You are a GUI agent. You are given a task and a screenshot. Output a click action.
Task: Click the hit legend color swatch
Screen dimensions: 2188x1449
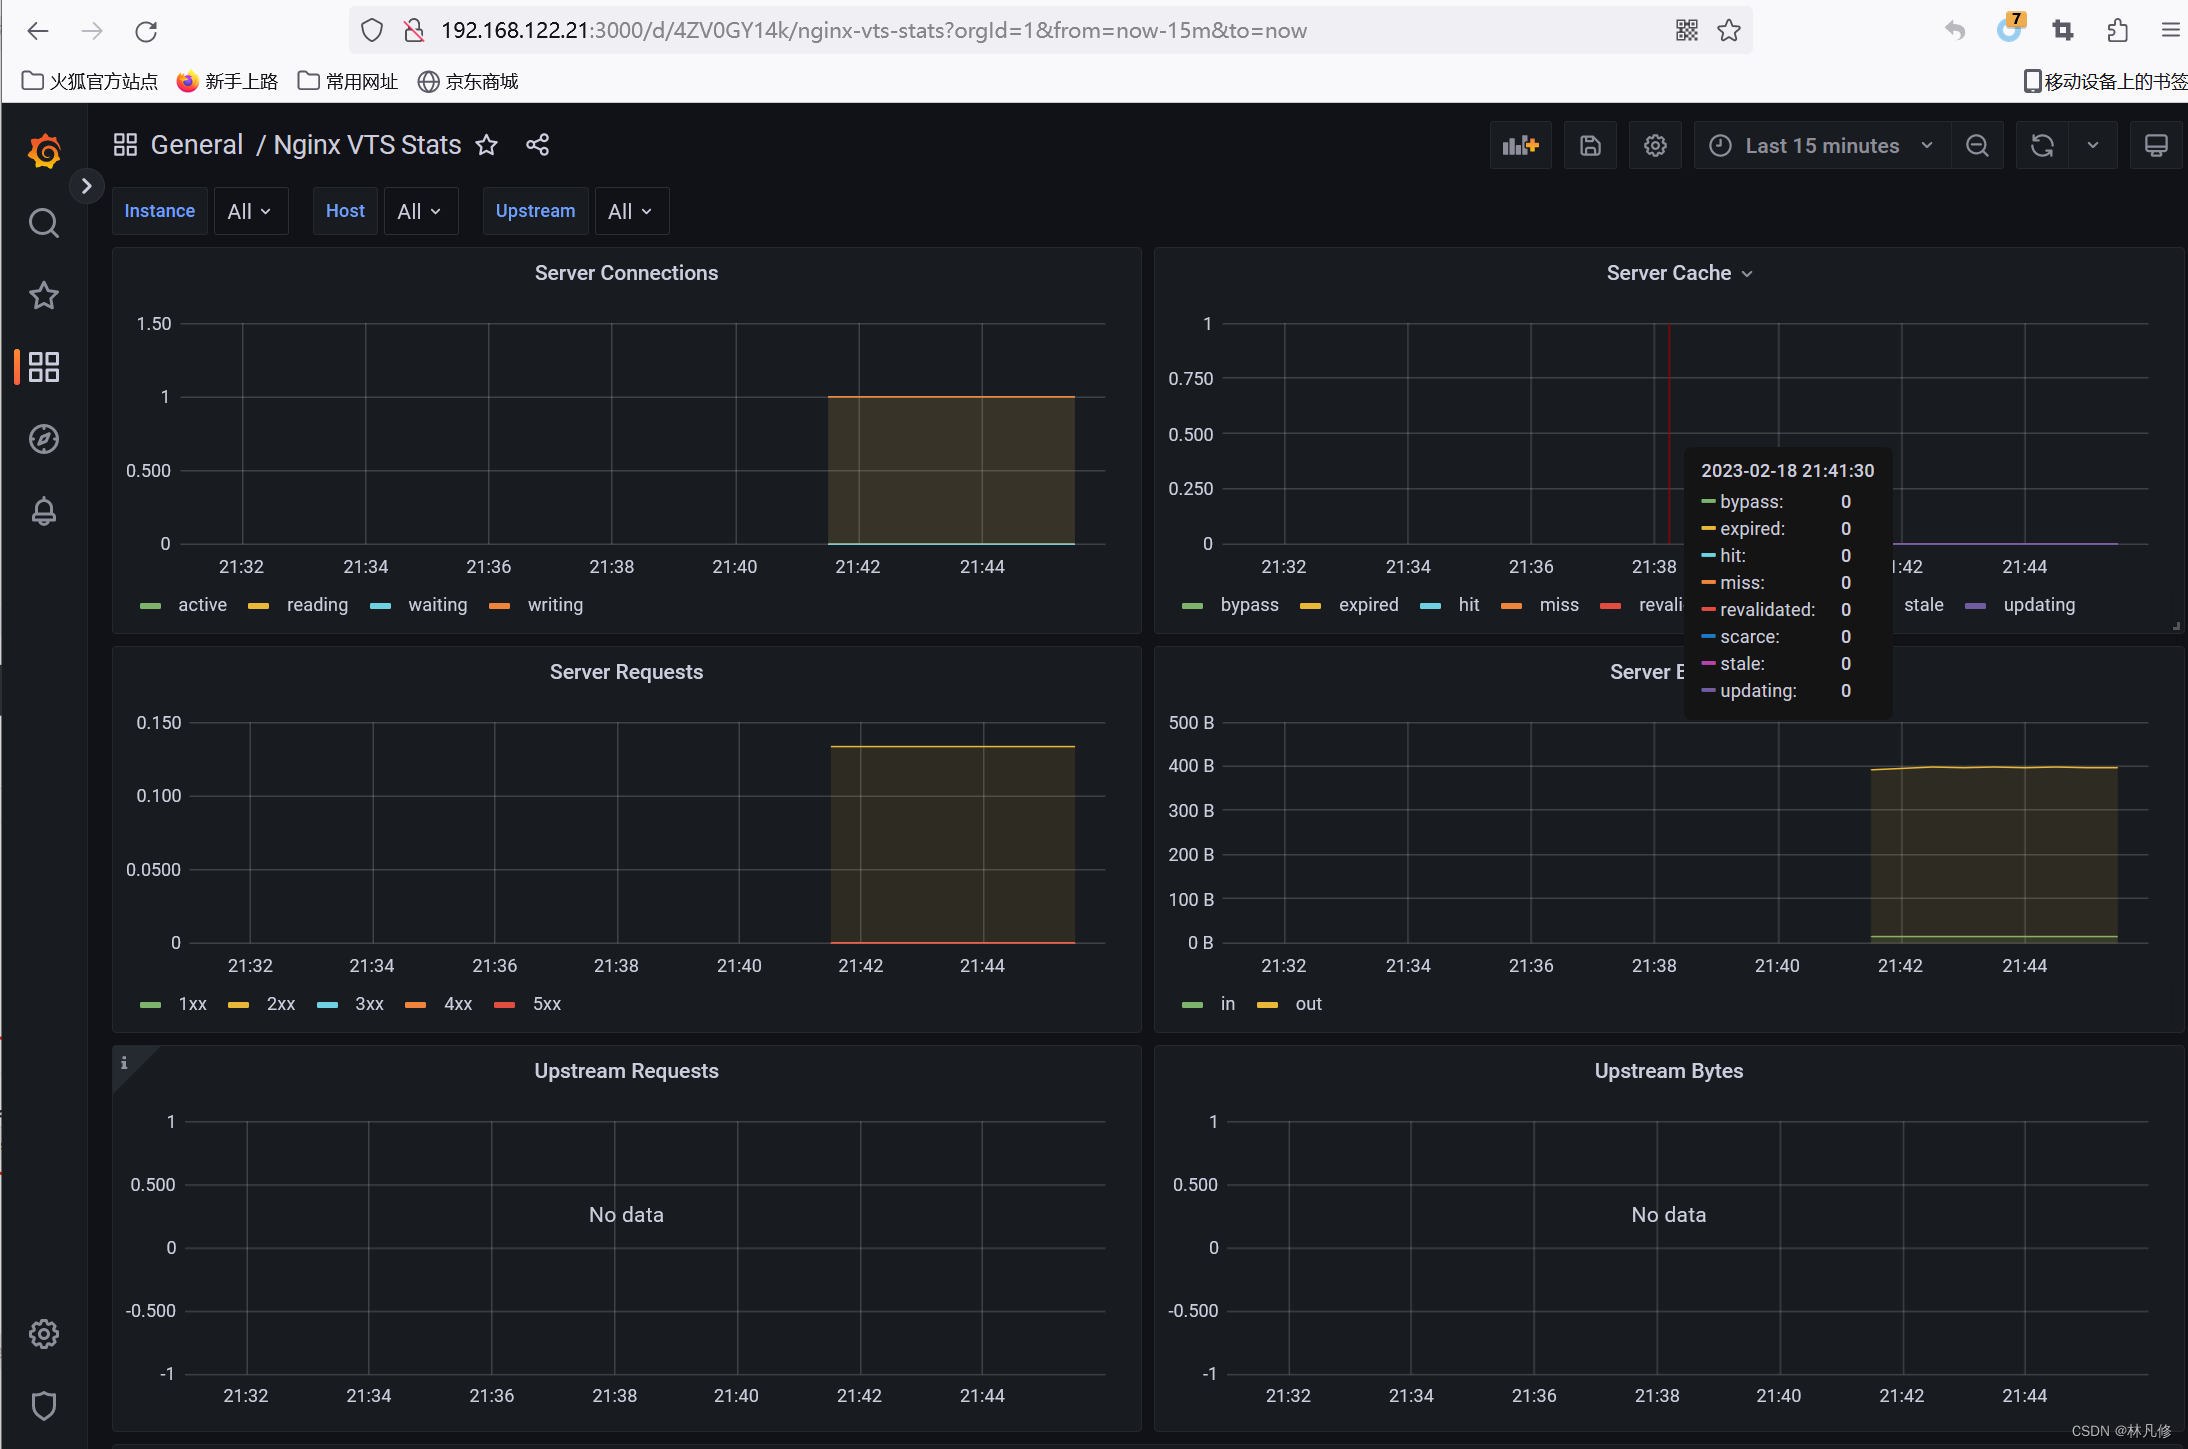click(x=1430, y=606)
